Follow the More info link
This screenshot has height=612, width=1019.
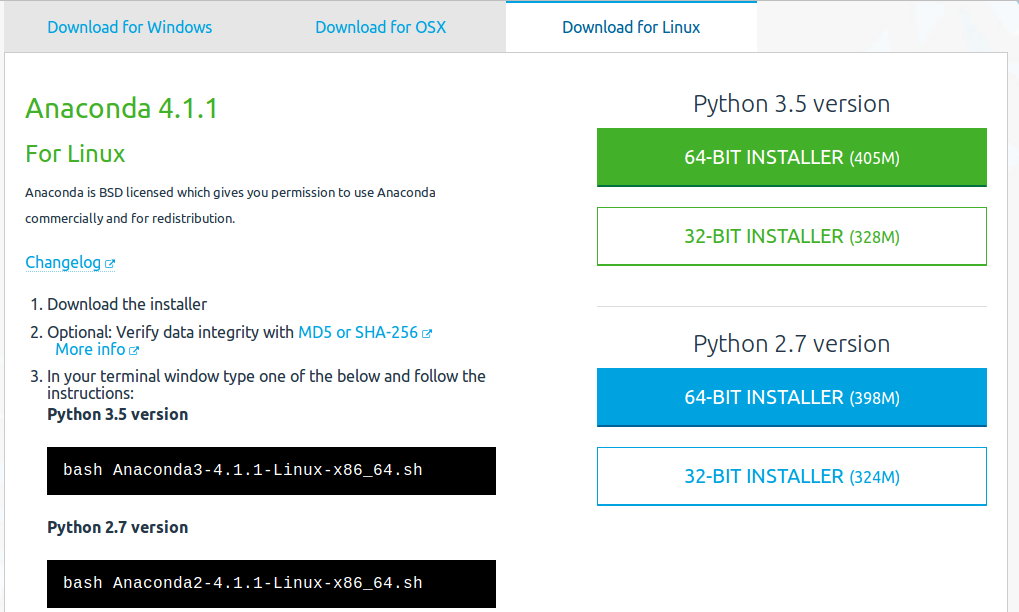click(90, 349)
